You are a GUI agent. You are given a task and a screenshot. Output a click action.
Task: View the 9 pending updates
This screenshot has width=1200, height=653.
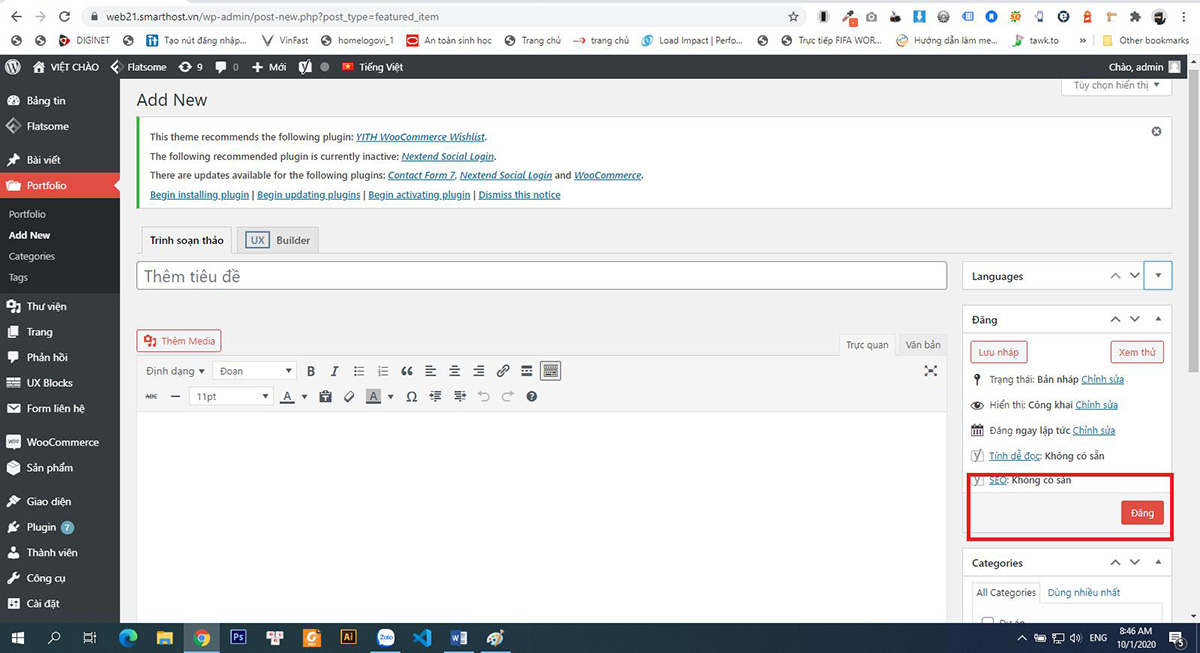[x=190, y=67]
